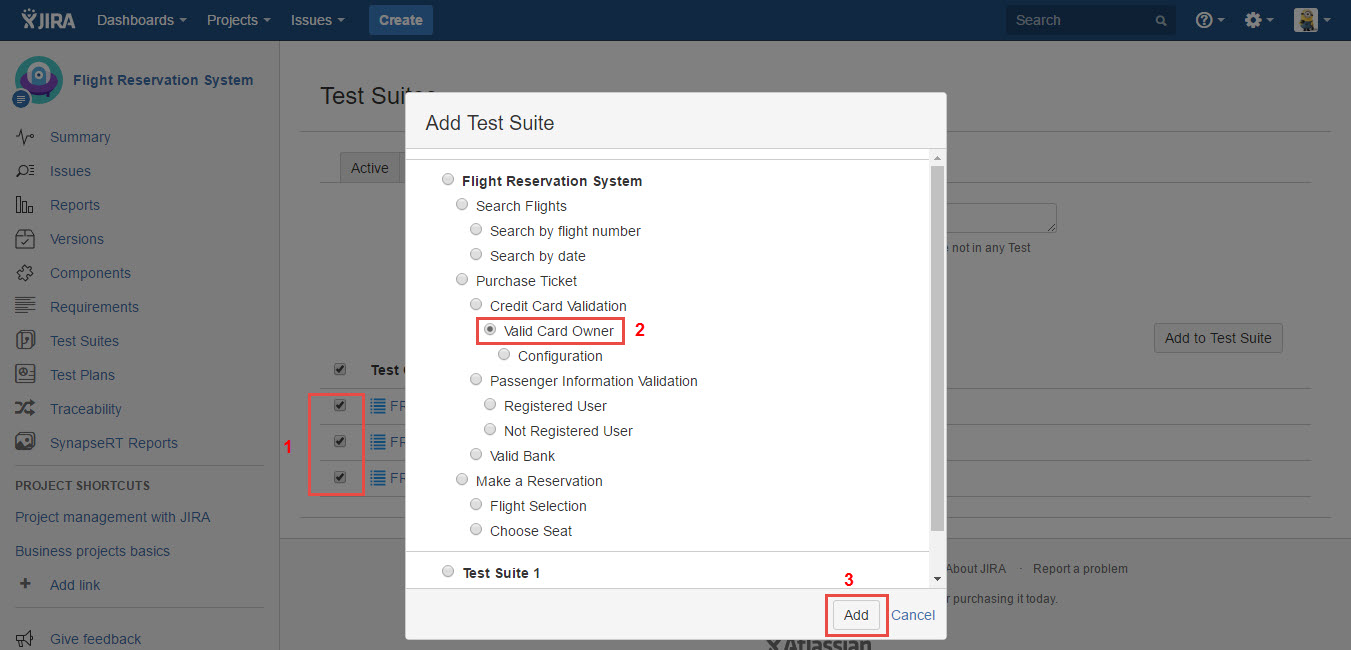The image size is (1351, 650).
Task: Select the Valid Card Owner radio button
Action: pos(490,330)
